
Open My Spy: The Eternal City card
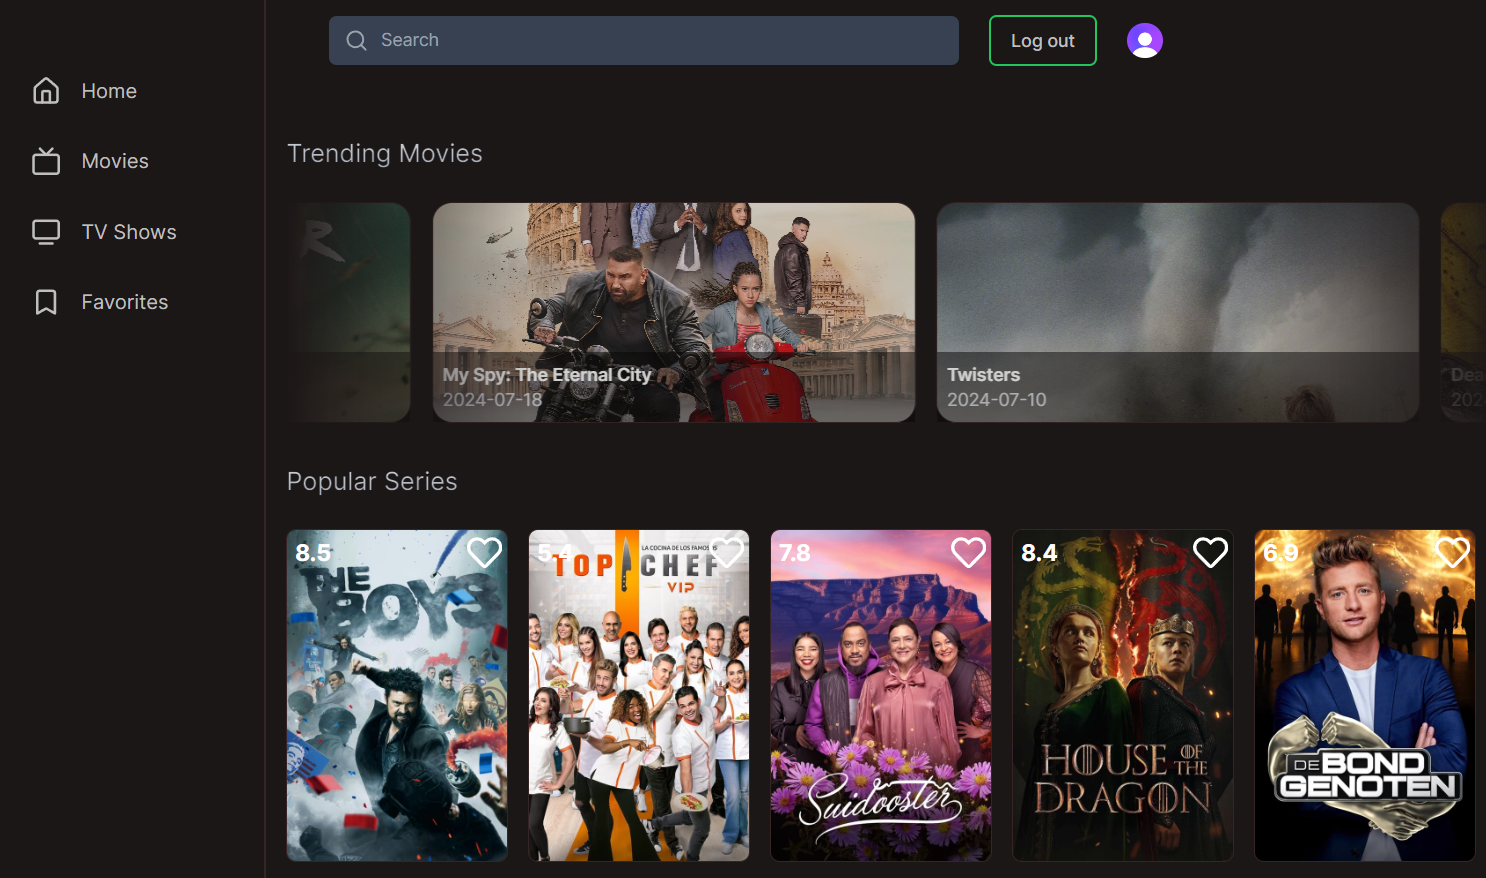(674, 312)
